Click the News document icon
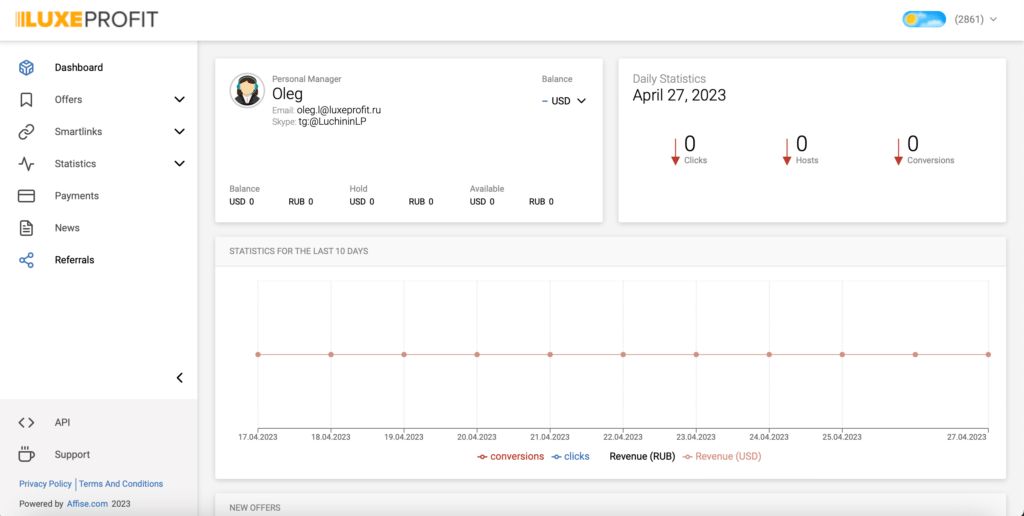Image resolution: width=1024 pixels, height=516 pixels. [x=27, y=228]
